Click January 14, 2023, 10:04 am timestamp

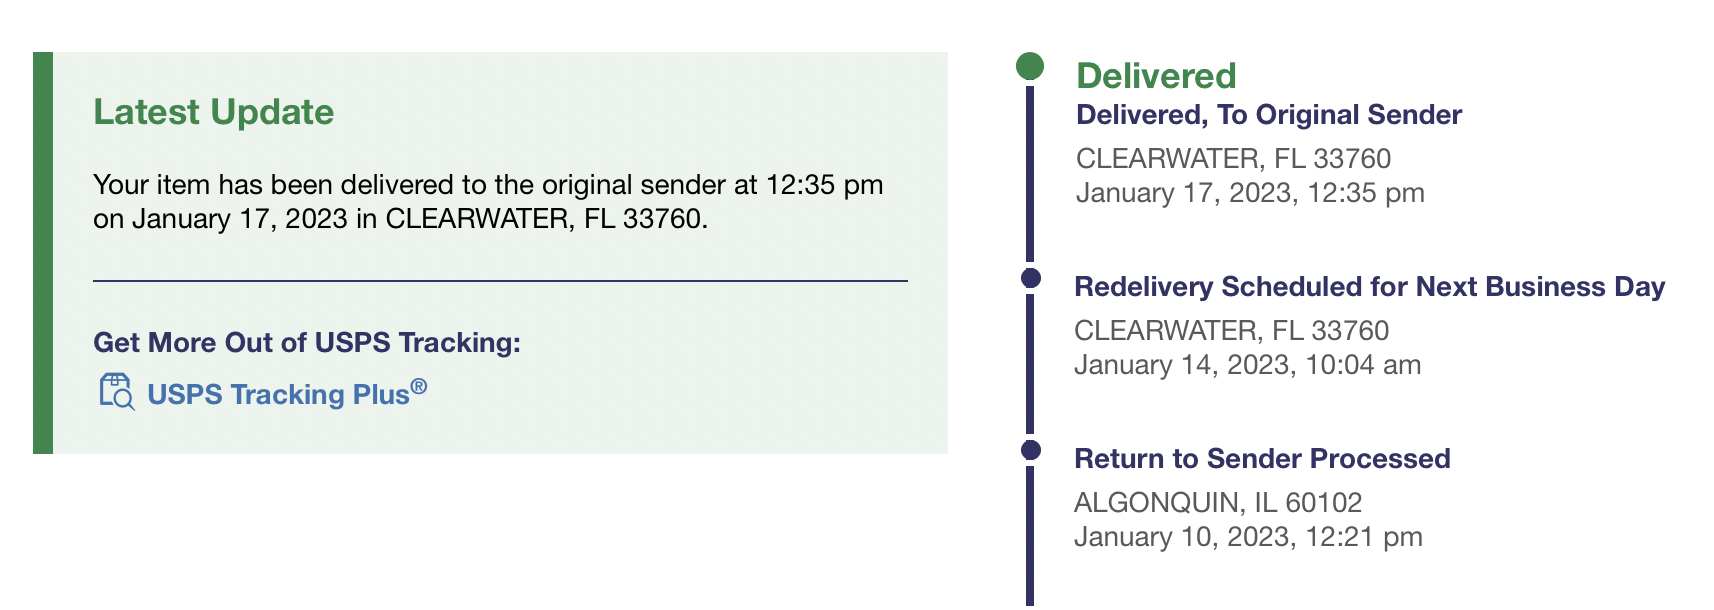1247,365
